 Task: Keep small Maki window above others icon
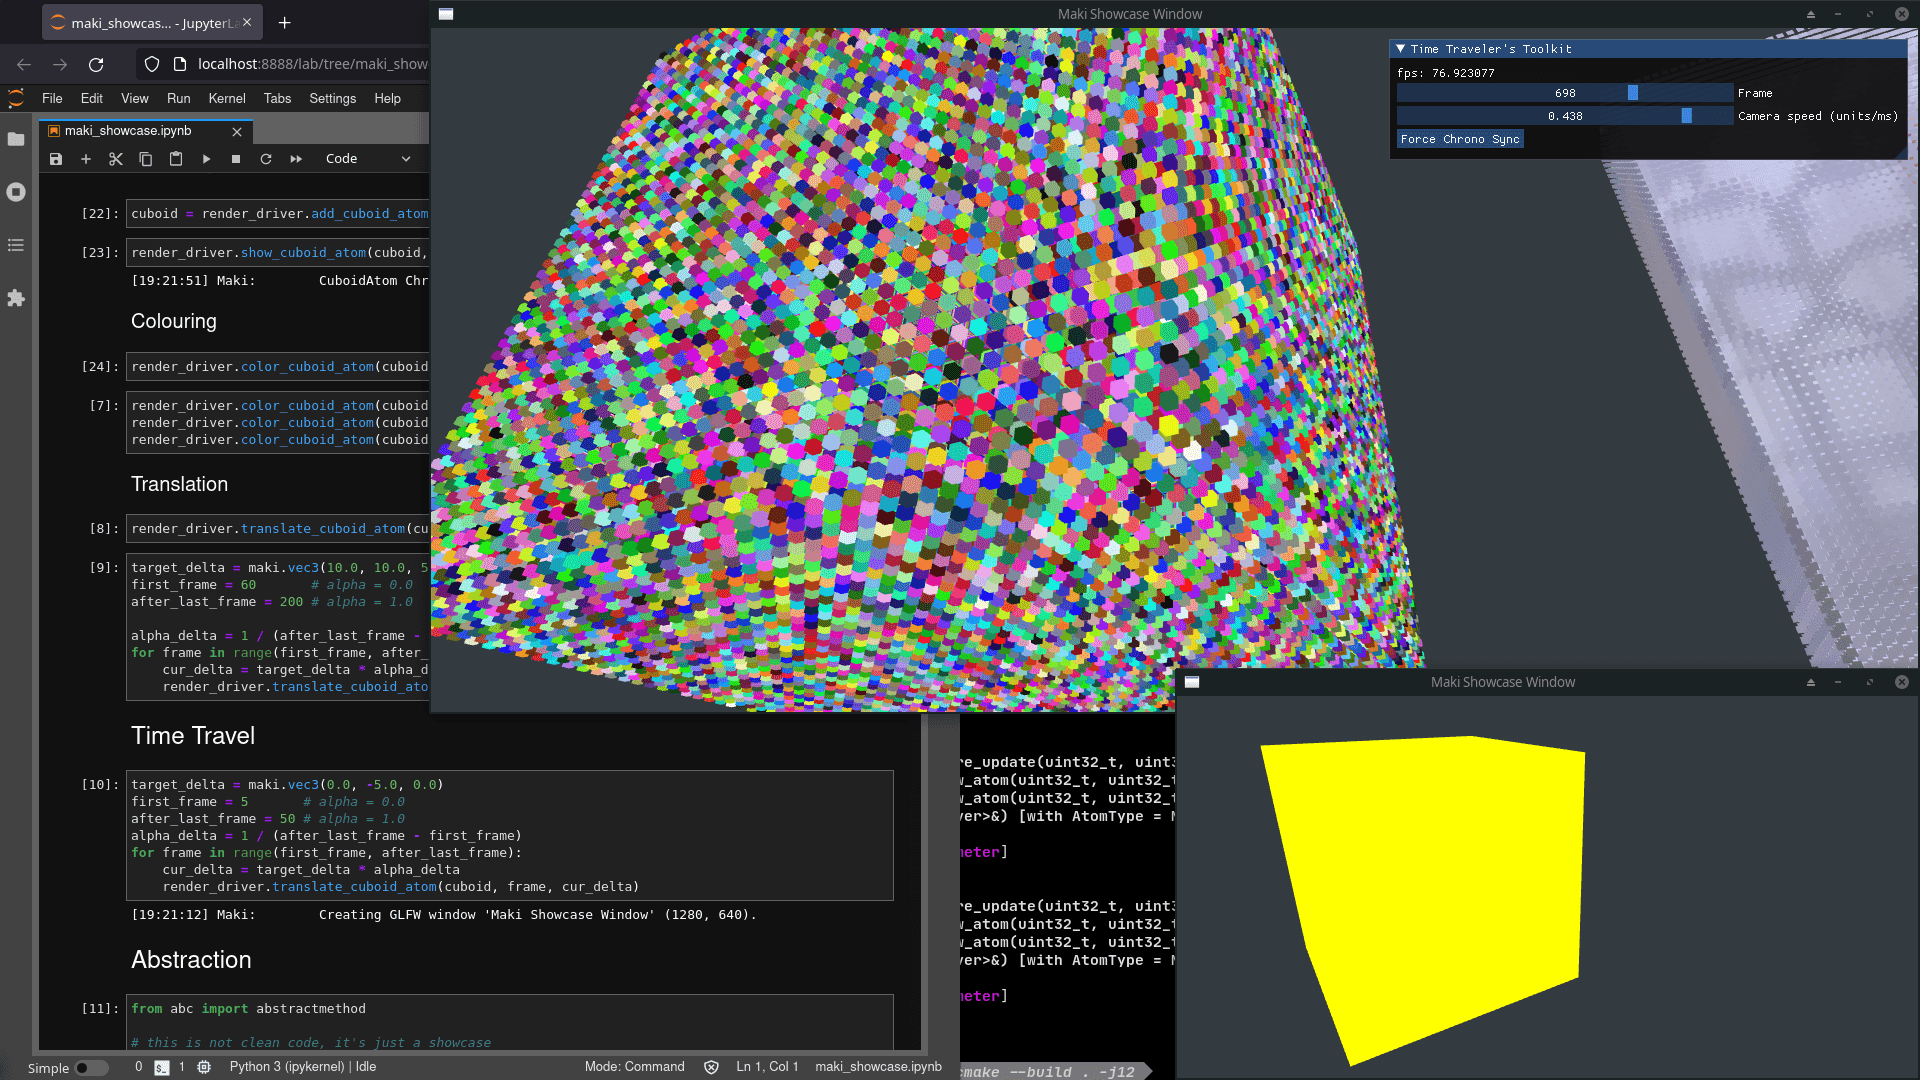point(1810,682)
